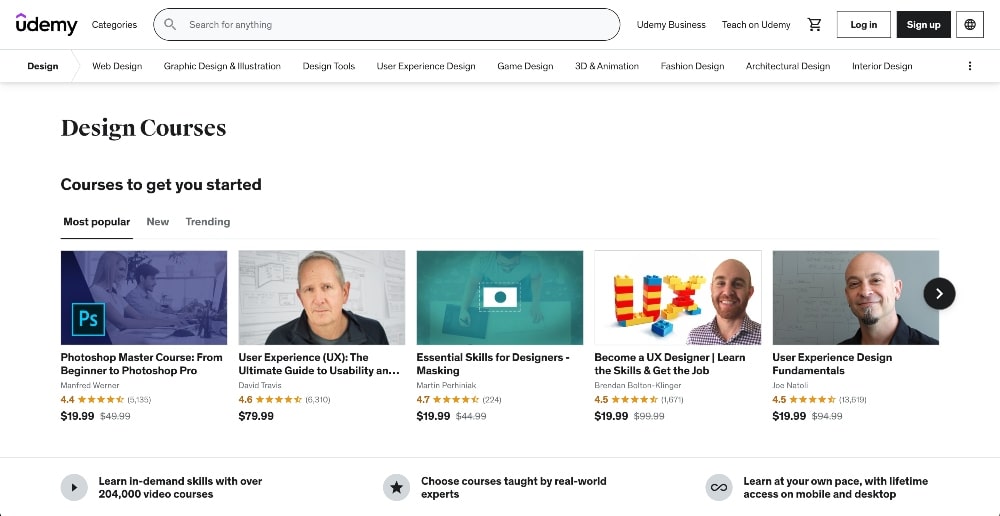Select Design in category bar
Screen dimensions: 1000x516
(43, 66)
